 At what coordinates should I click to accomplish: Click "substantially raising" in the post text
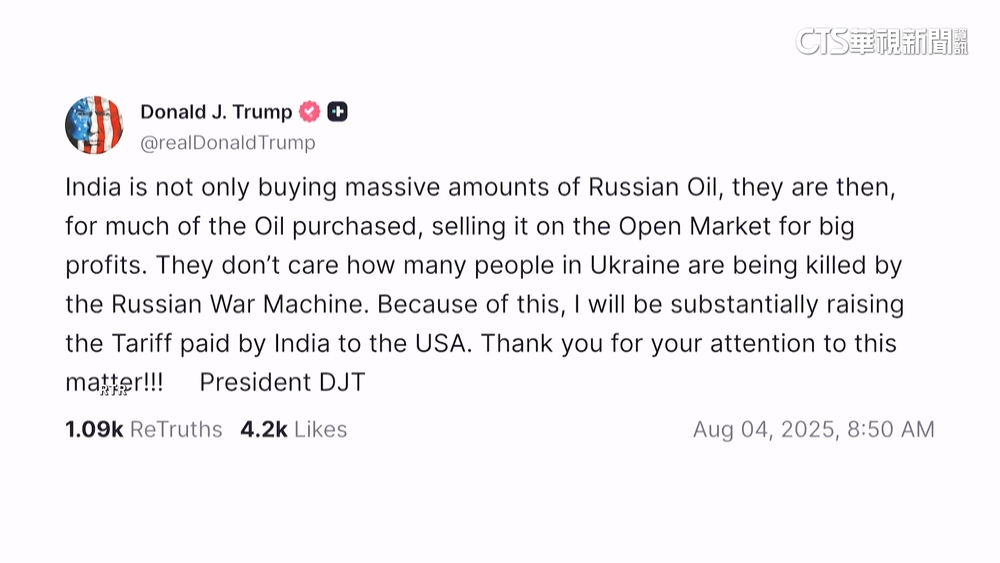pos(792,304)
